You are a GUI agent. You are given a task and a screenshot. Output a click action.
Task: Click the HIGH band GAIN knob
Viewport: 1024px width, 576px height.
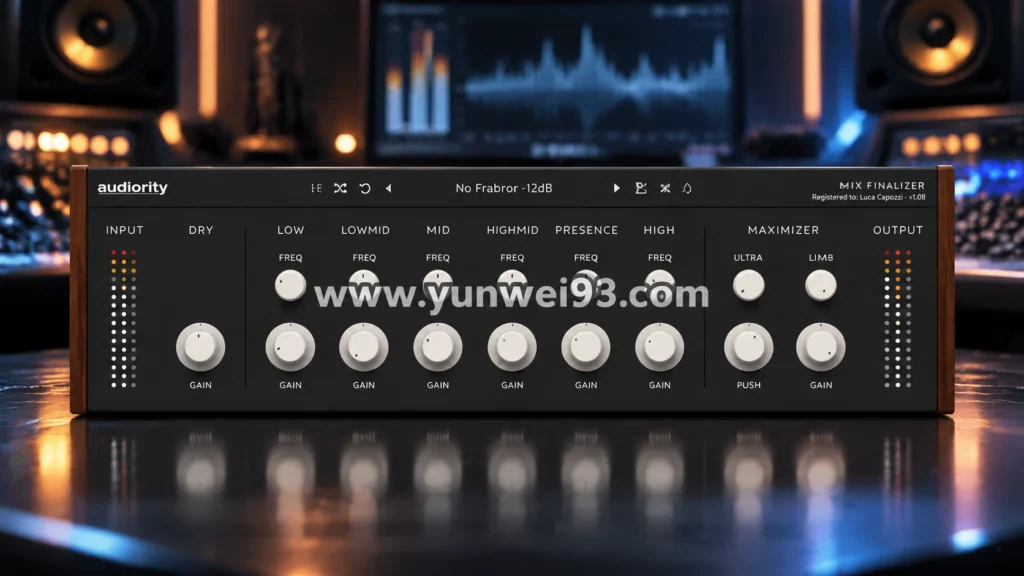pos(660,347)
